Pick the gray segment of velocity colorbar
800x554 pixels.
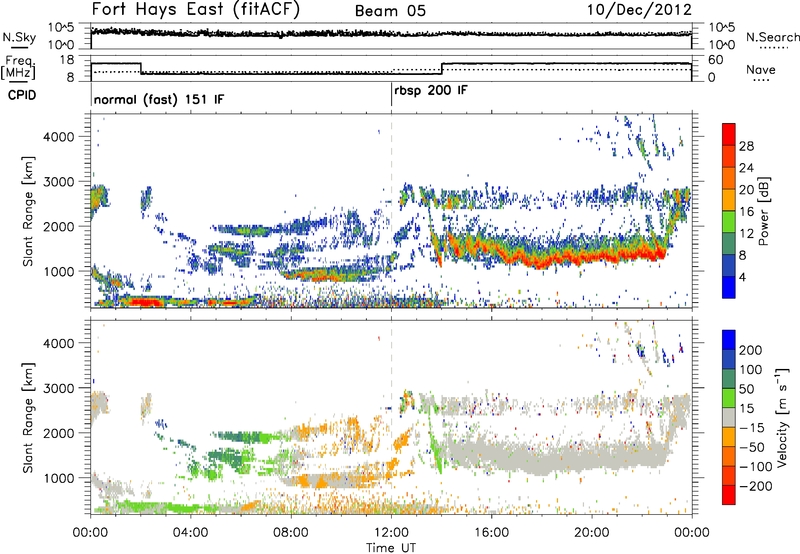tap(729, 417)
